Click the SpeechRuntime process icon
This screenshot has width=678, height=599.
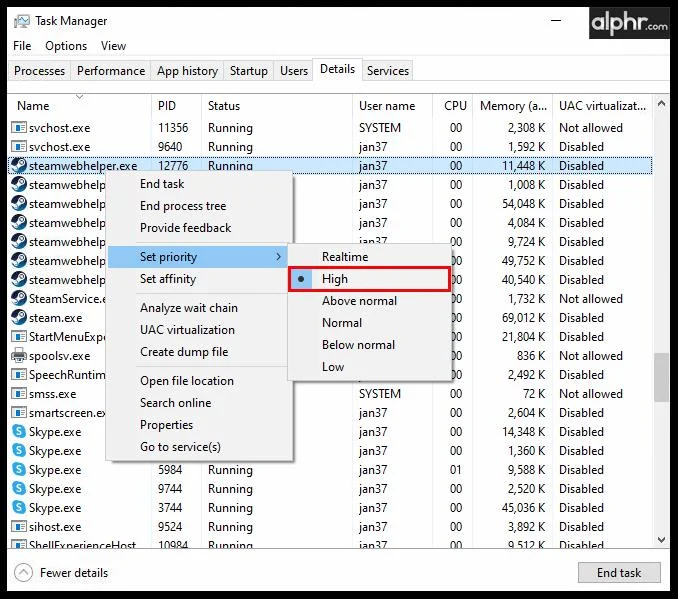(19, 375)
